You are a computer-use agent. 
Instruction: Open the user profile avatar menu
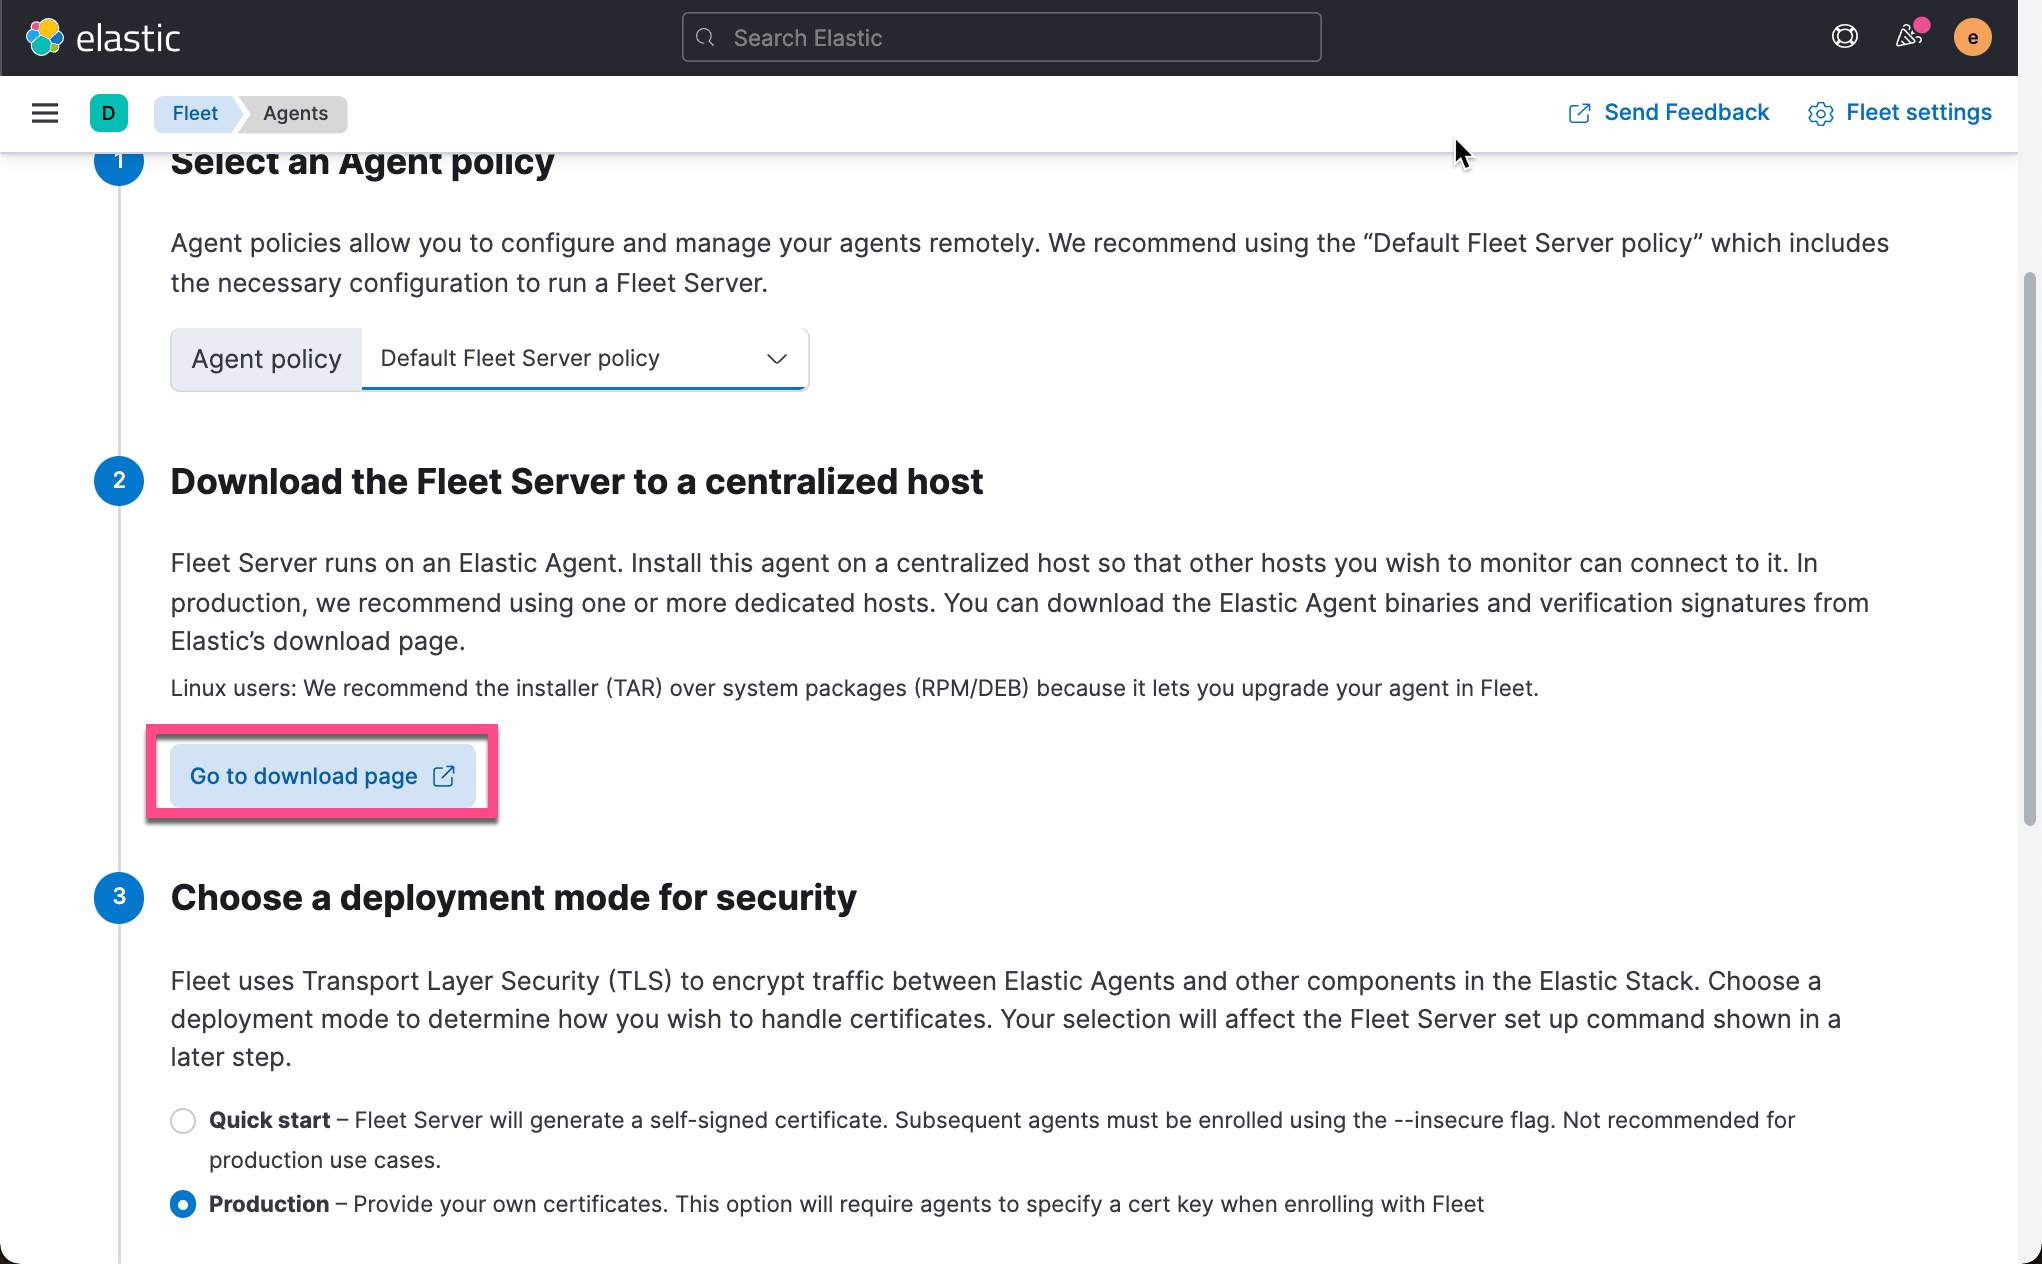[x=1972, y=36]
